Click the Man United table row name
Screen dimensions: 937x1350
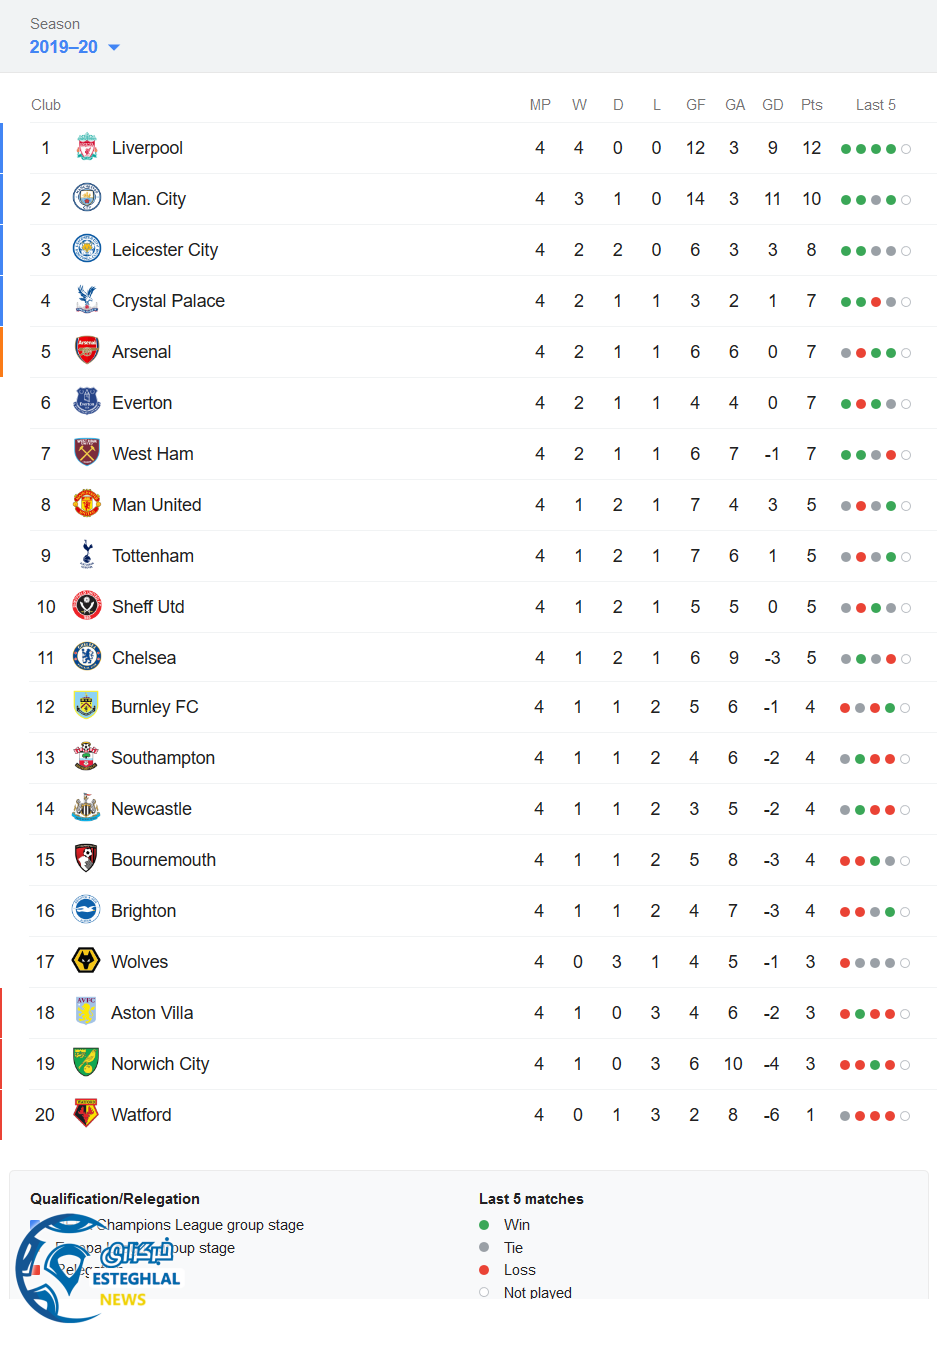pos(156,505)
